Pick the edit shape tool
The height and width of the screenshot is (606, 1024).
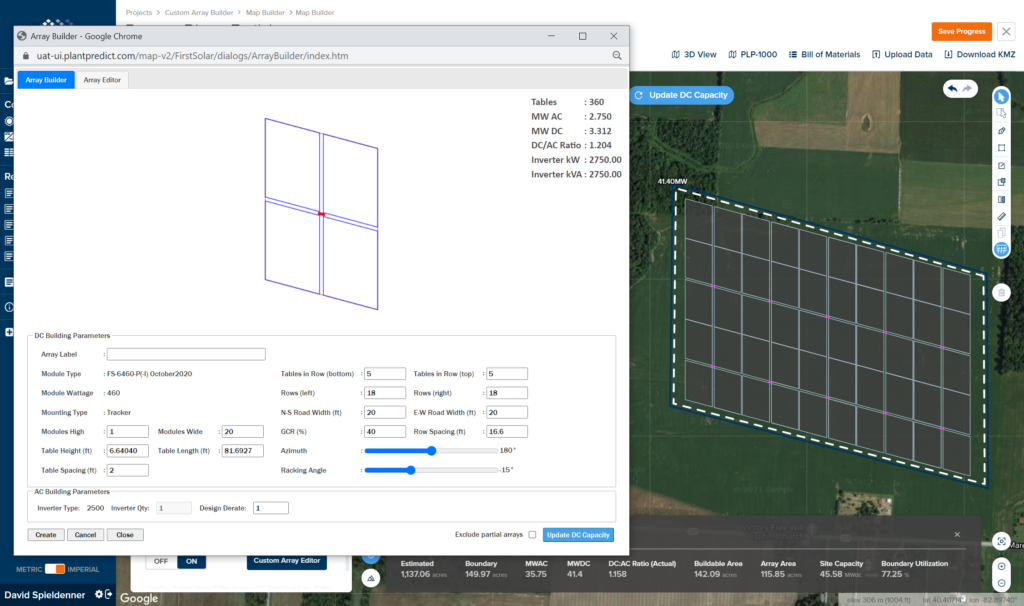click(x=1001, y=165)
